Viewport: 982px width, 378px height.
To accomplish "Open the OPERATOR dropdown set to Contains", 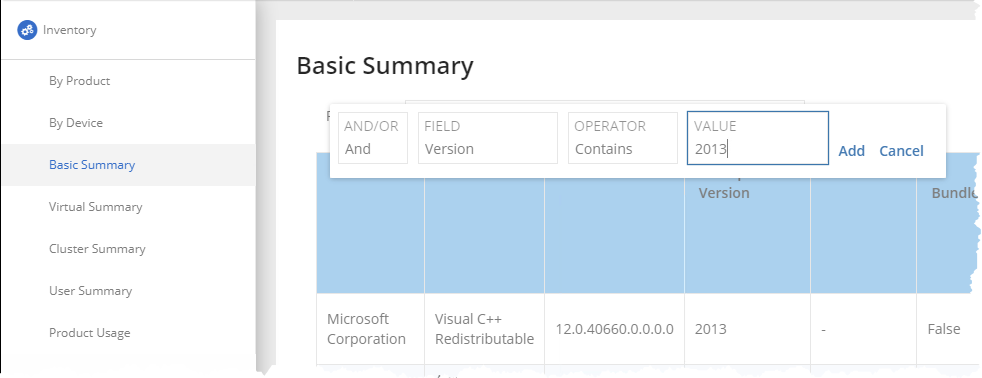I will point(623,138).
